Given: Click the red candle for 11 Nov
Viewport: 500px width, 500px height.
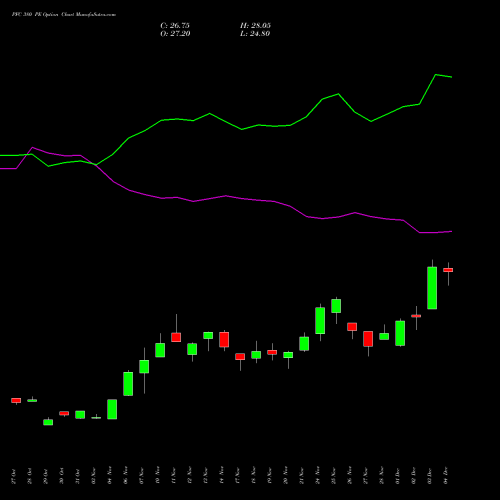Looking at the screenshot, I should (x=176, y=337).
